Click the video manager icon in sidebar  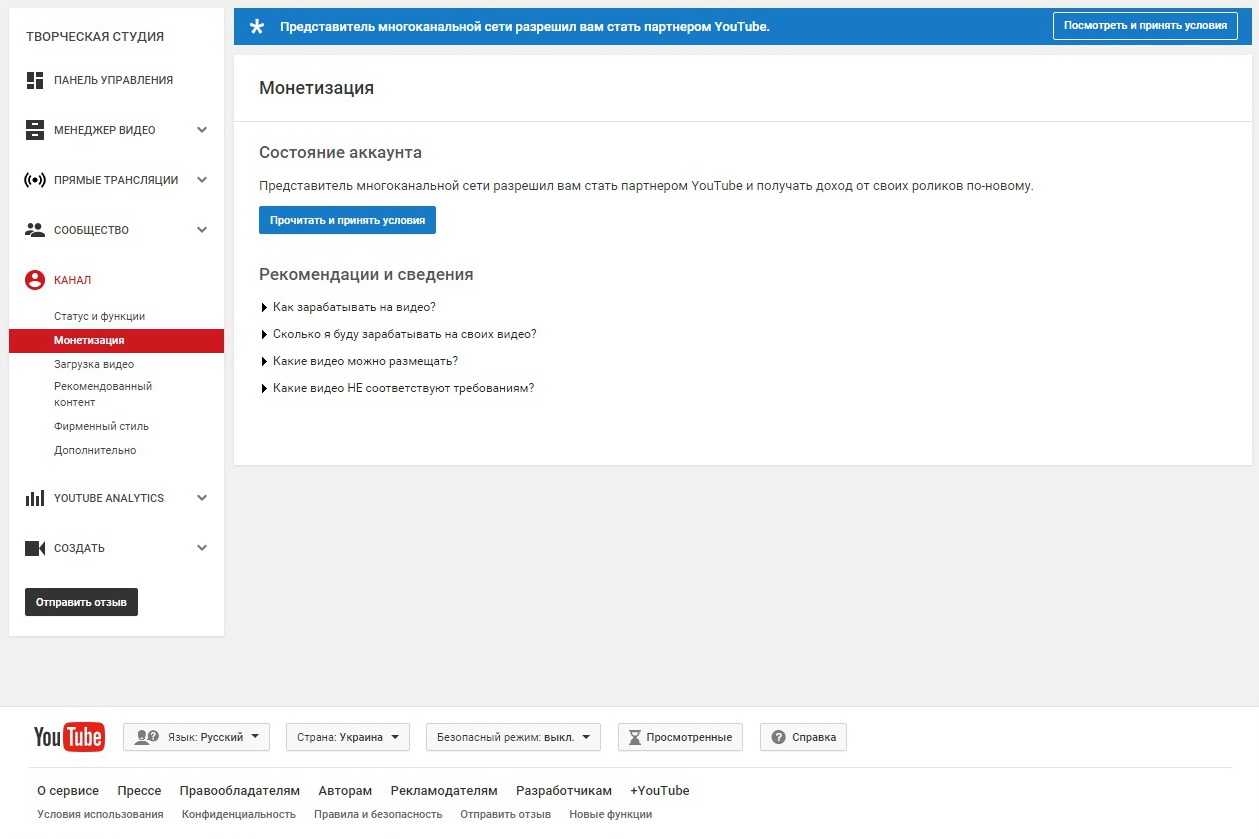[35, 130]
